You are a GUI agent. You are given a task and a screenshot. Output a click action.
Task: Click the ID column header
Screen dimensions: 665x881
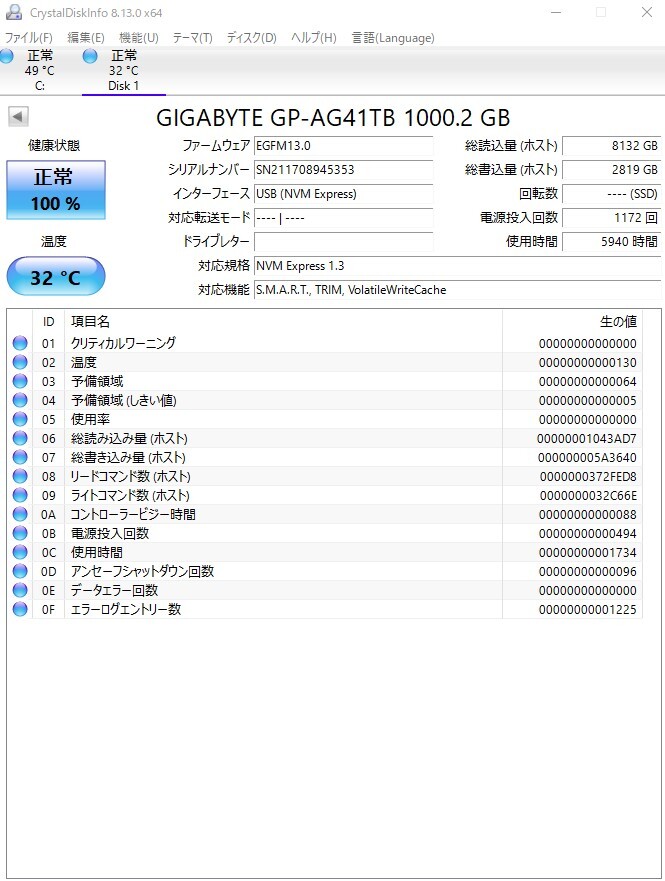pyautogui.click(x=48, y=321)
